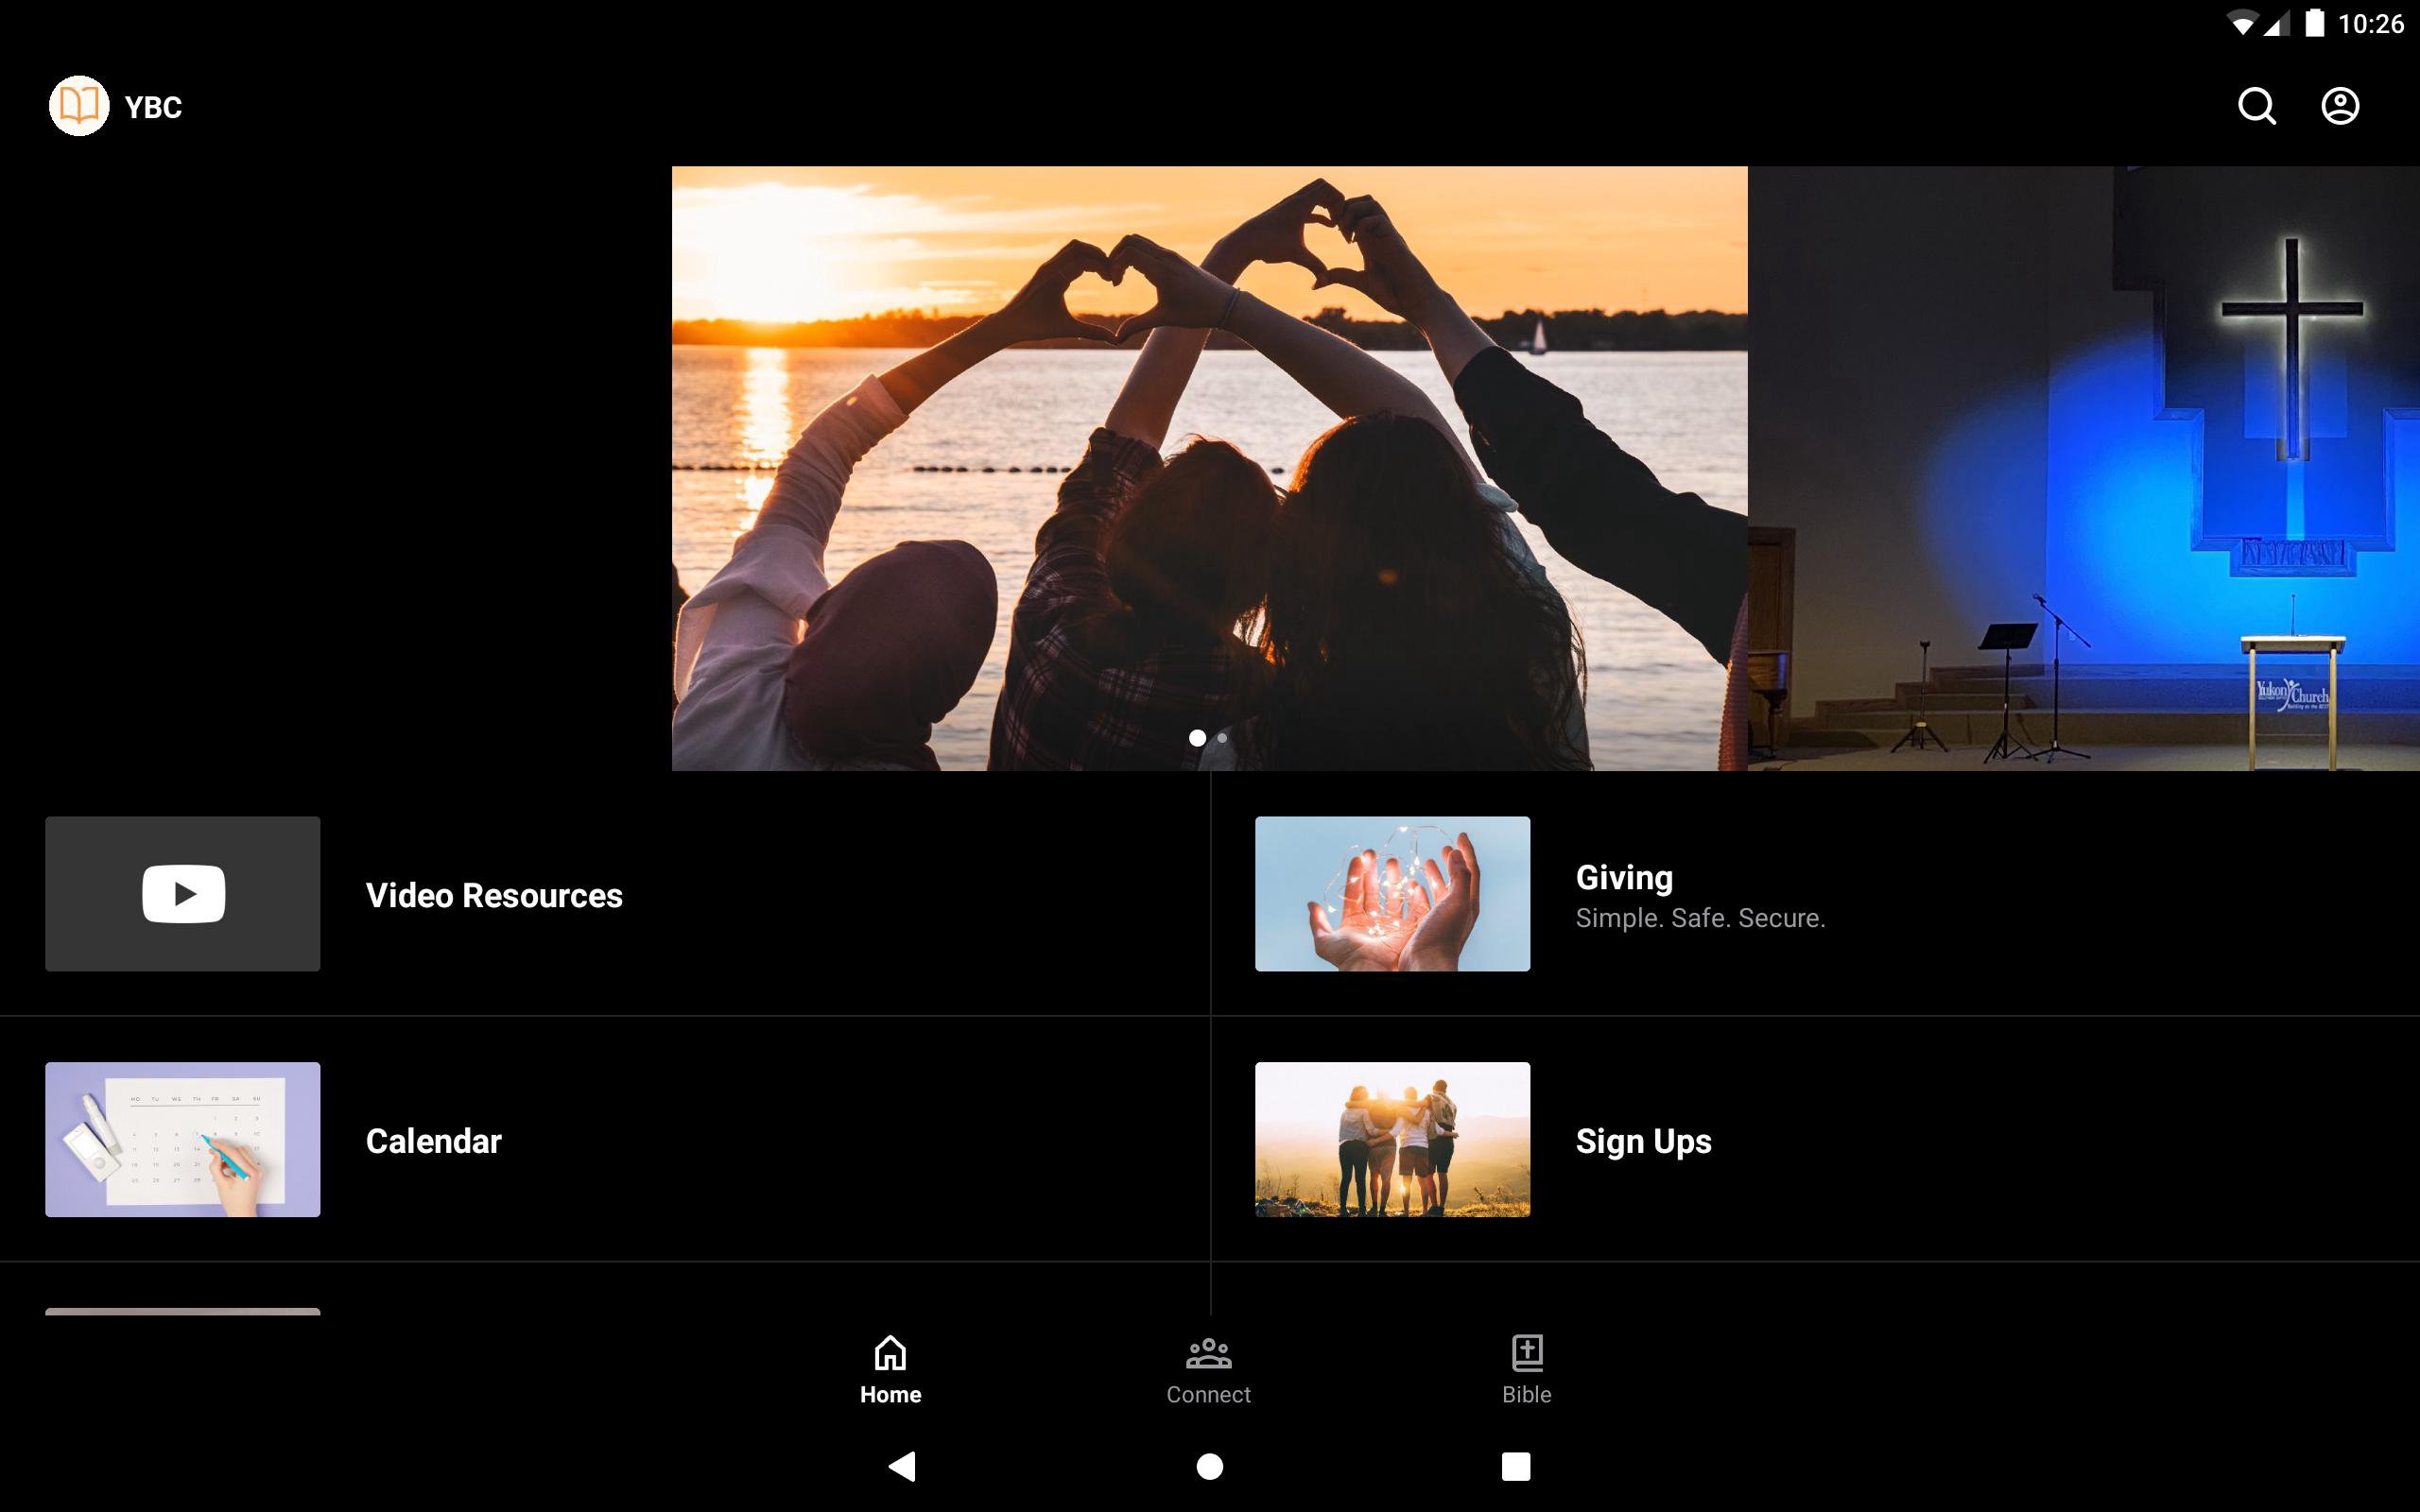The width and height of the screenshot is (2420, 1512).
Task: Select second carousel page dot
Action: tap(1222, 738)
